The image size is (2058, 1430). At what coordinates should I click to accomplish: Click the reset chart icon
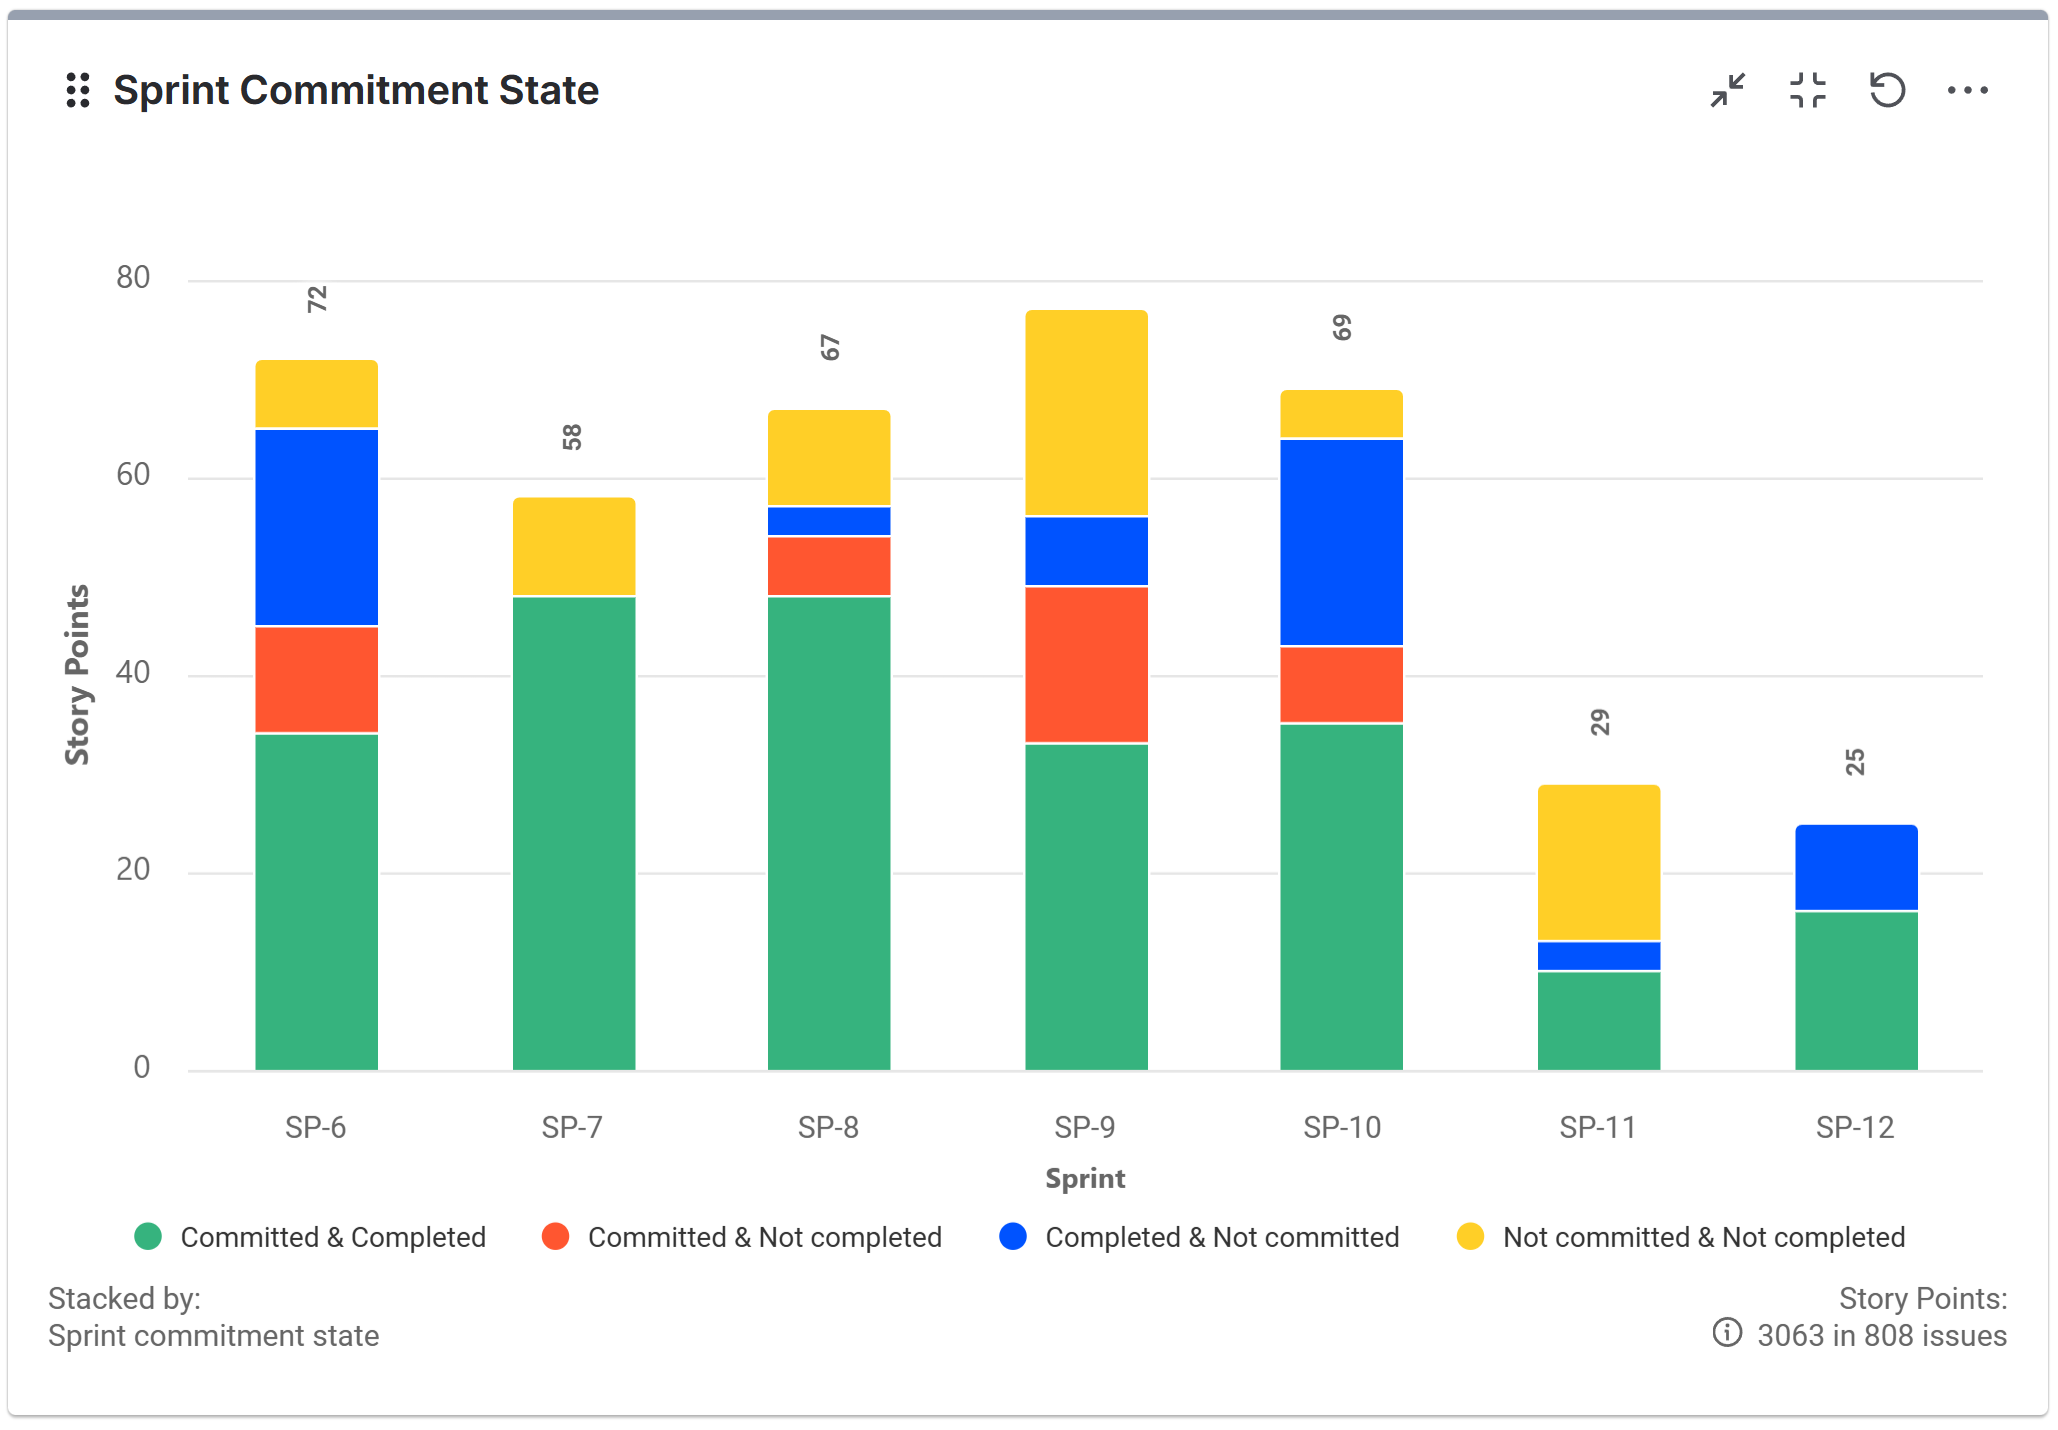[1888, 90]
